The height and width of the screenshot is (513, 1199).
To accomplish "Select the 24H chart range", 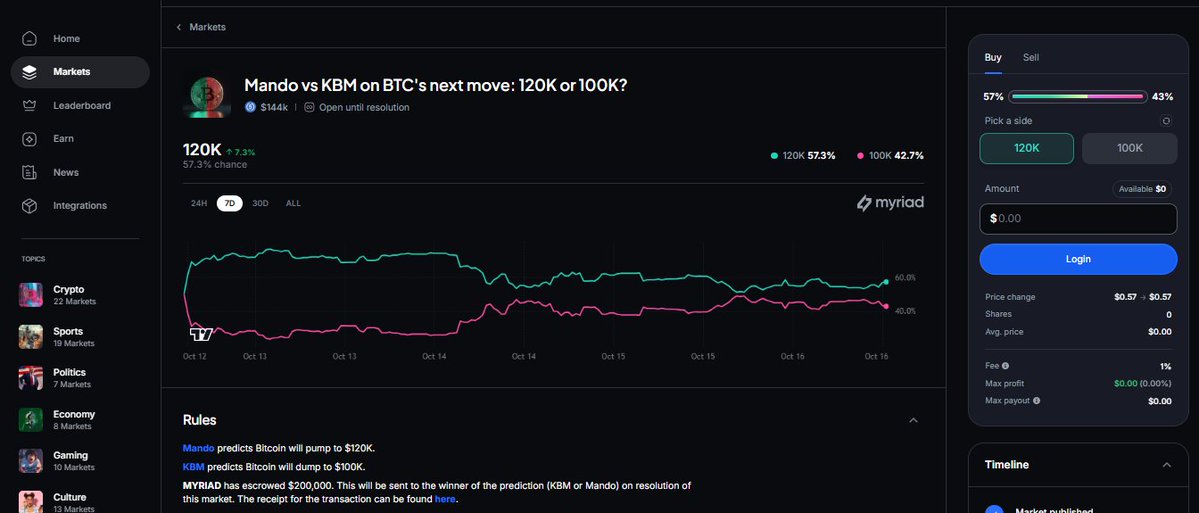I will 199,203.
